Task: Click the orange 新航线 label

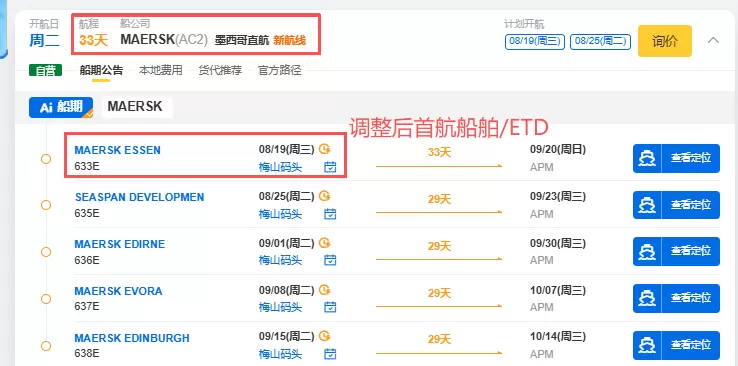Action: [x=289, y=40]
